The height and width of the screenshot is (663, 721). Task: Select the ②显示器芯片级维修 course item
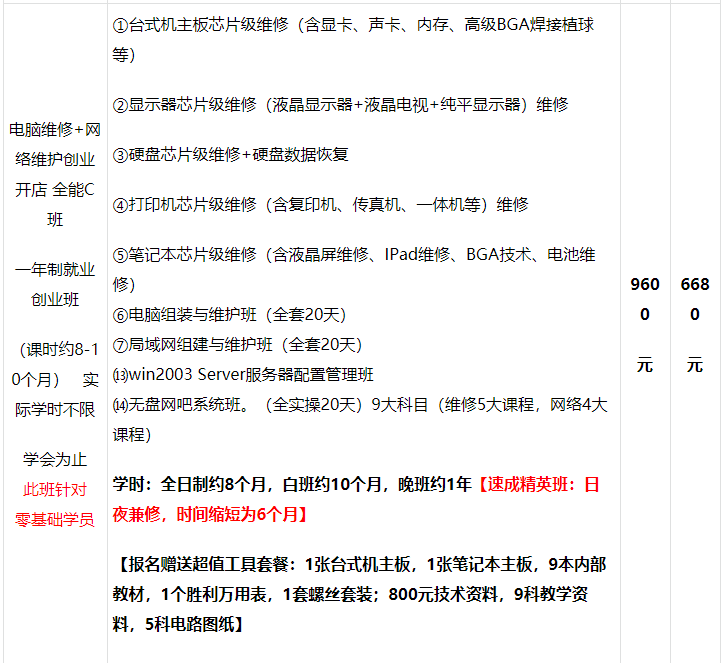340,104
